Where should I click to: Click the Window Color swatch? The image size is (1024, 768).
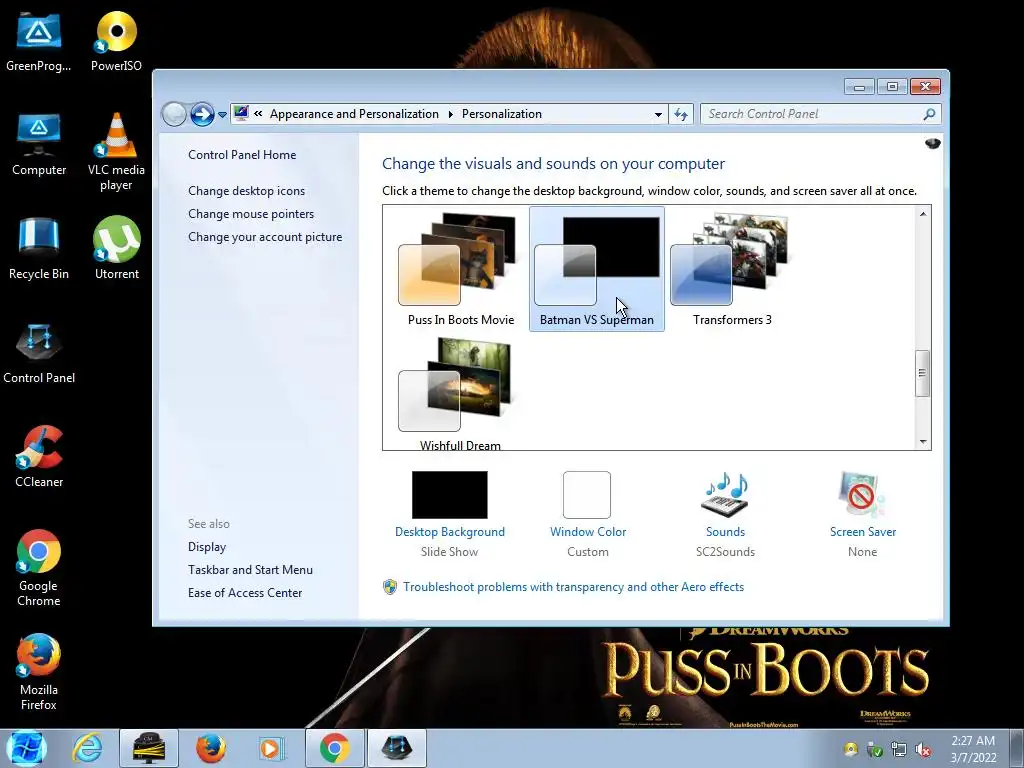(586, 494)
